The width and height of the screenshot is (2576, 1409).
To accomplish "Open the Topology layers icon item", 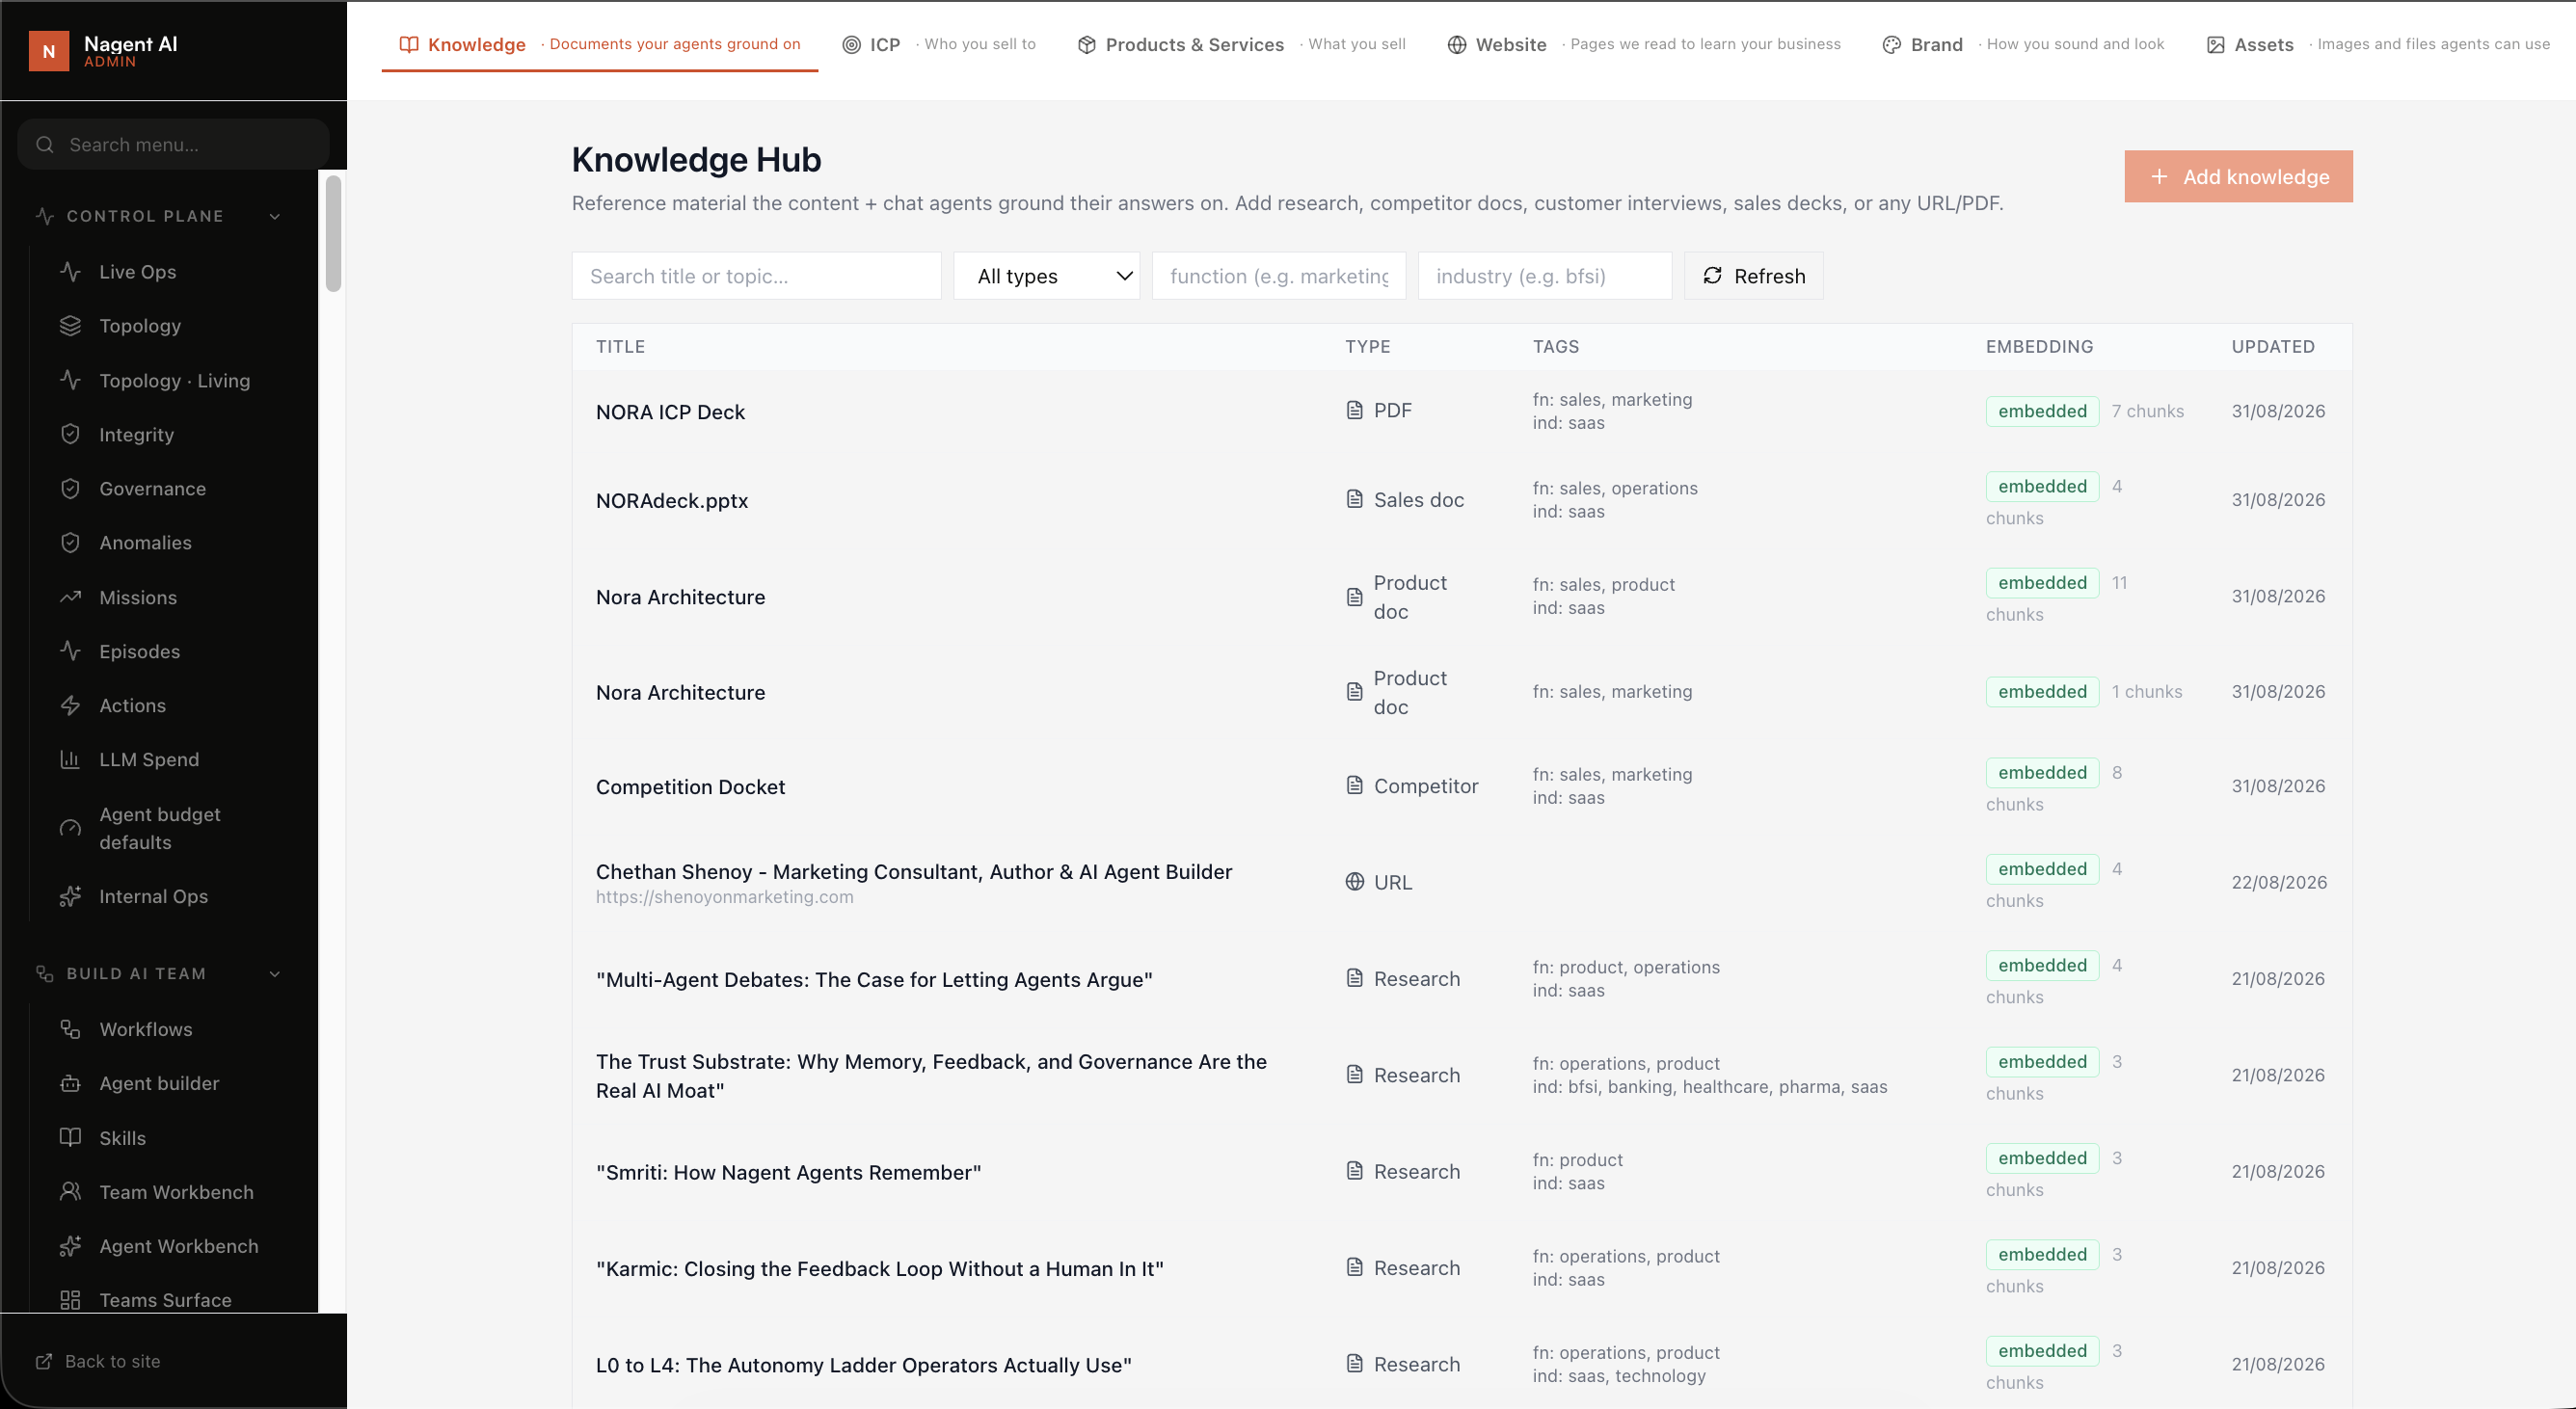I will click(x=70, y=325).
